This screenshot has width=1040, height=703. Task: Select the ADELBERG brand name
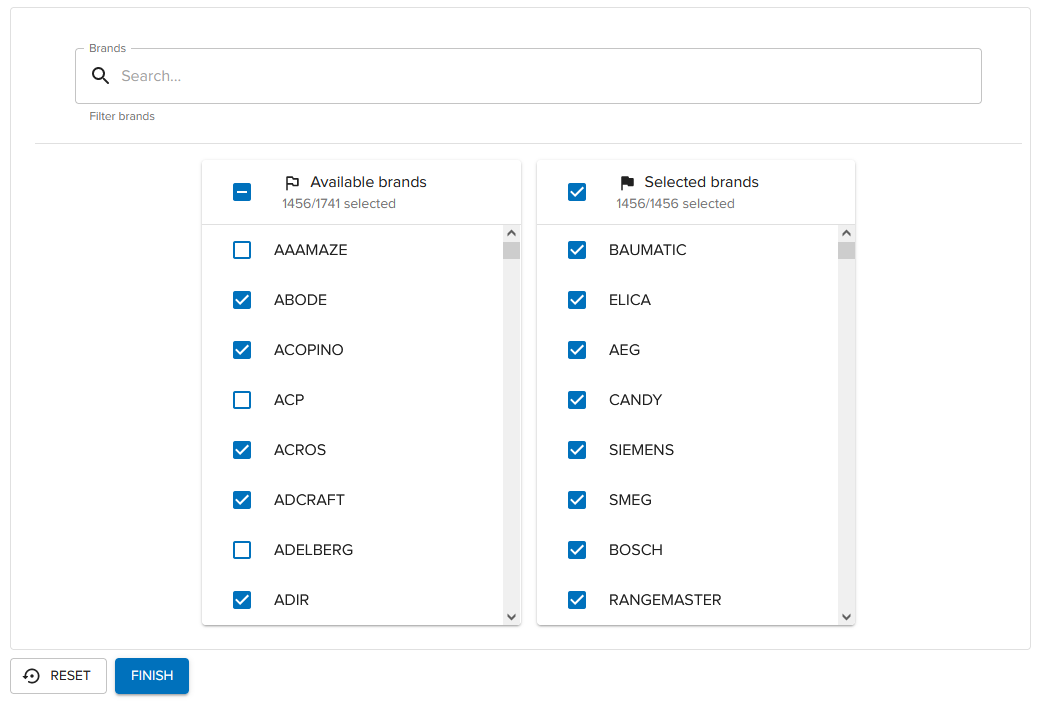[313, 550]
